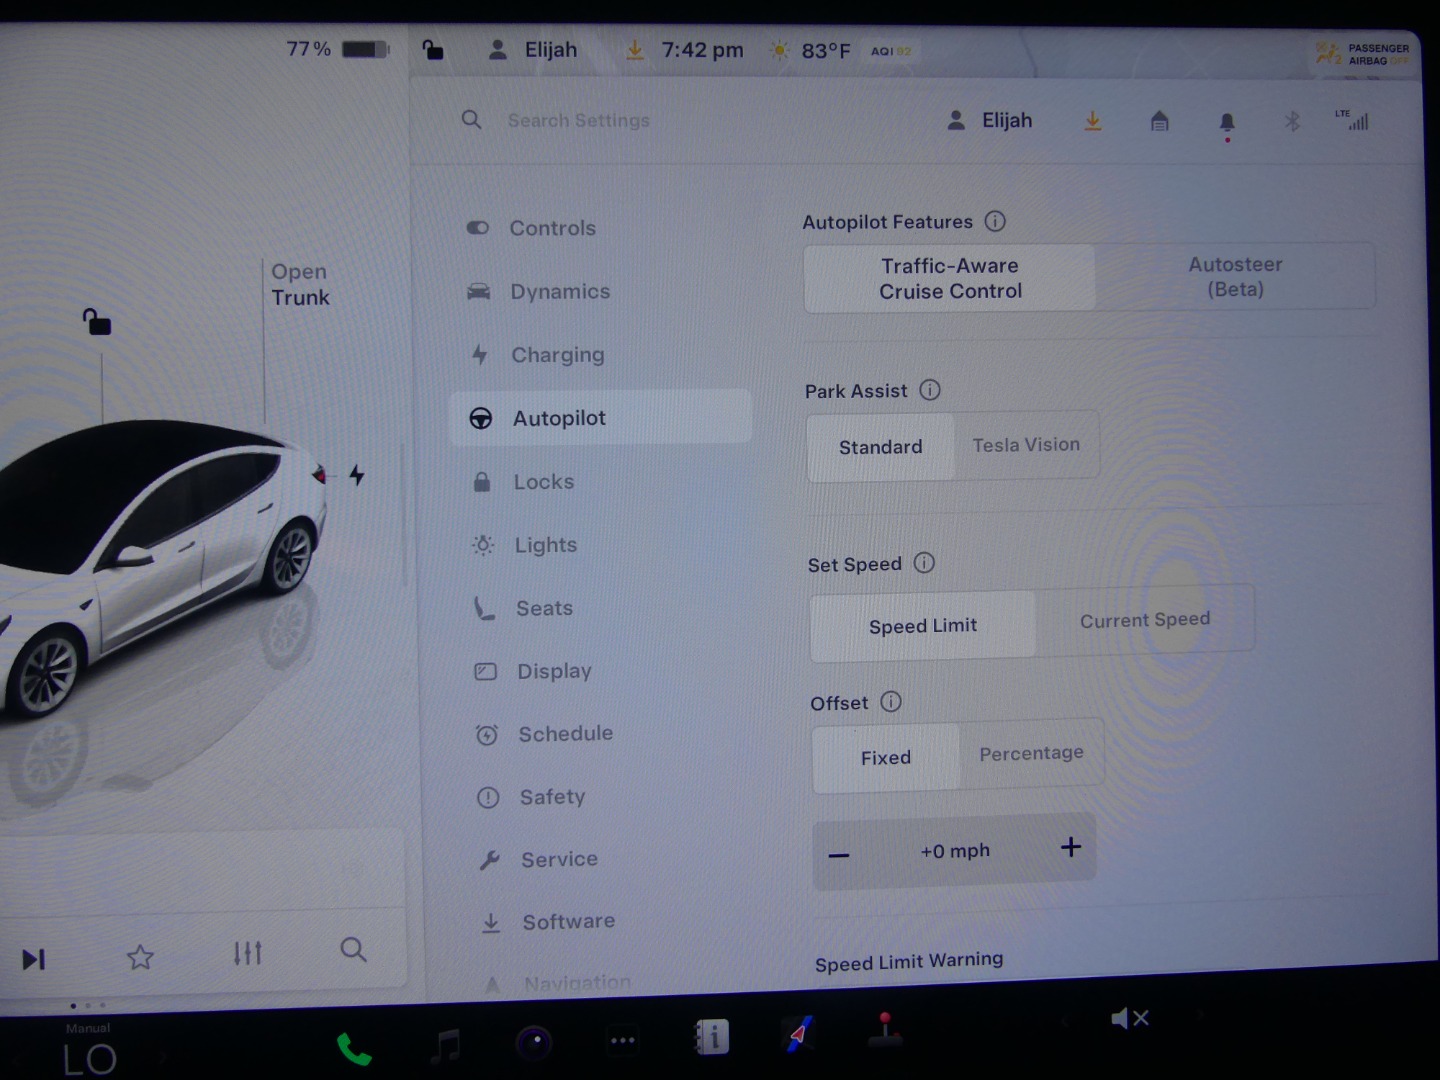This screenshot has height=1080, width=1440.
Task: Enable Autosteer (Beta) option
Action: tap(1235, 277)
